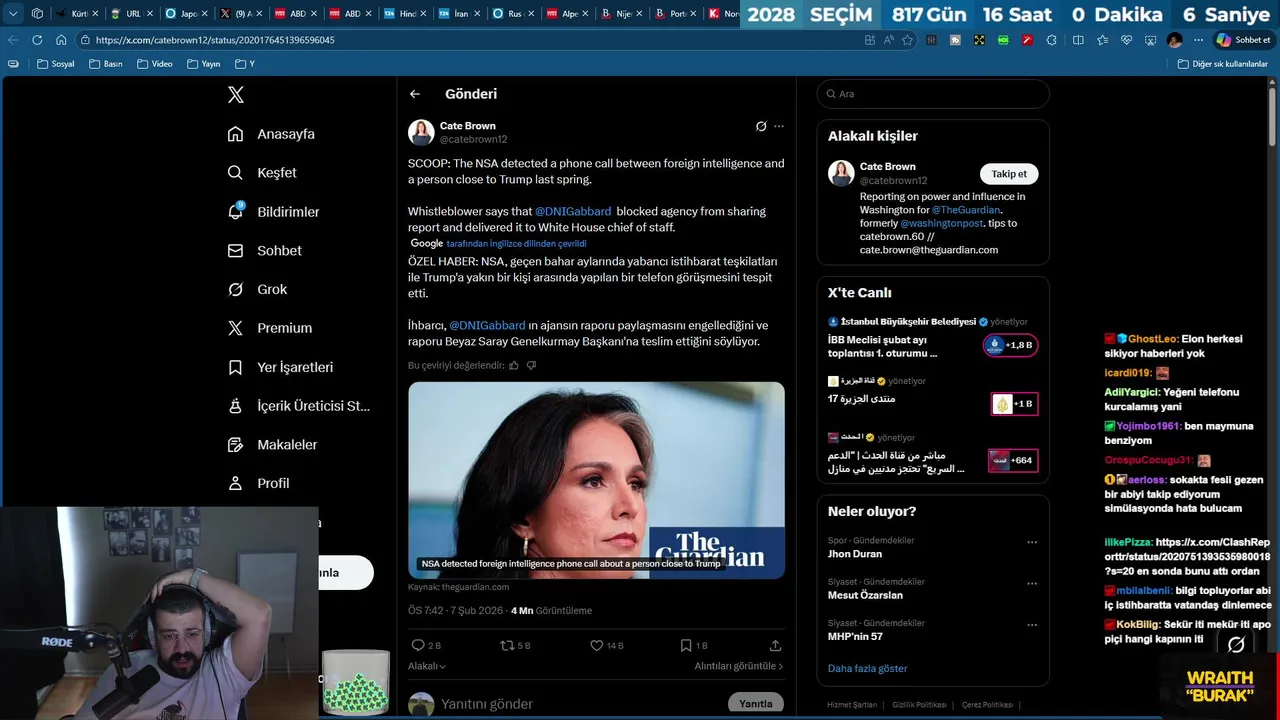
Task: Open browser extensions puzzle icon
Action: click(1051, 40)
